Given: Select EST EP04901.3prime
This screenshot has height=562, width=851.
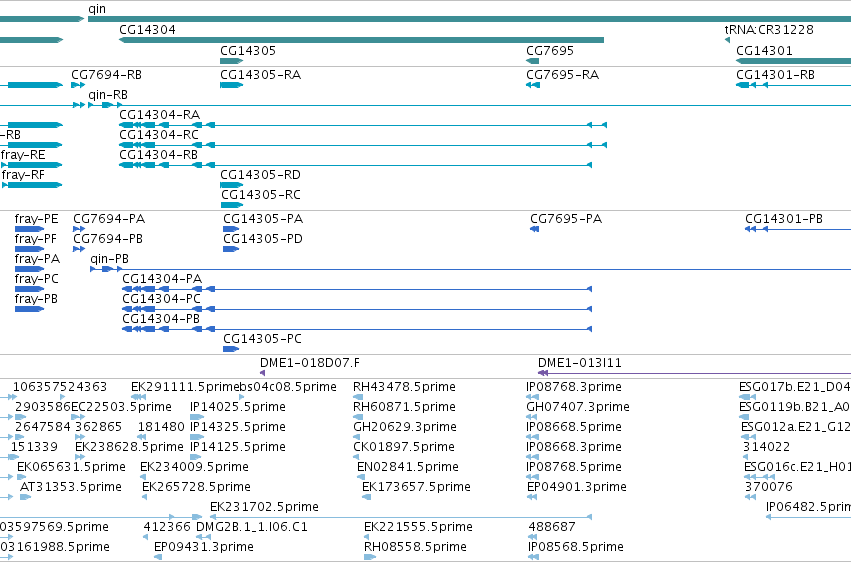Looking at the screenshot, I should click(x=532, y=497).
